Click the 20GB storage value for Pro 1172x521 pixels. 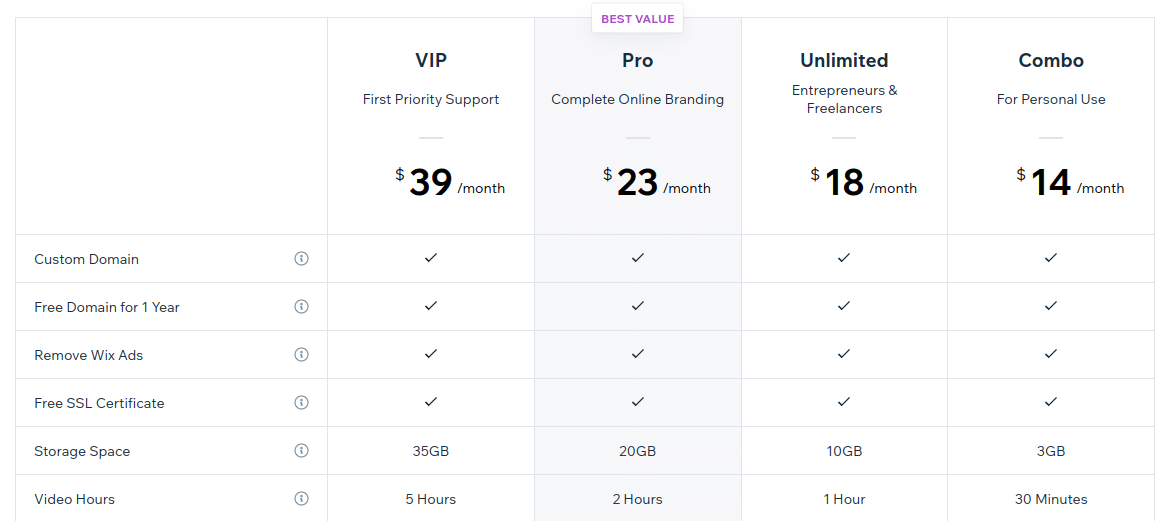pos(638,451)
